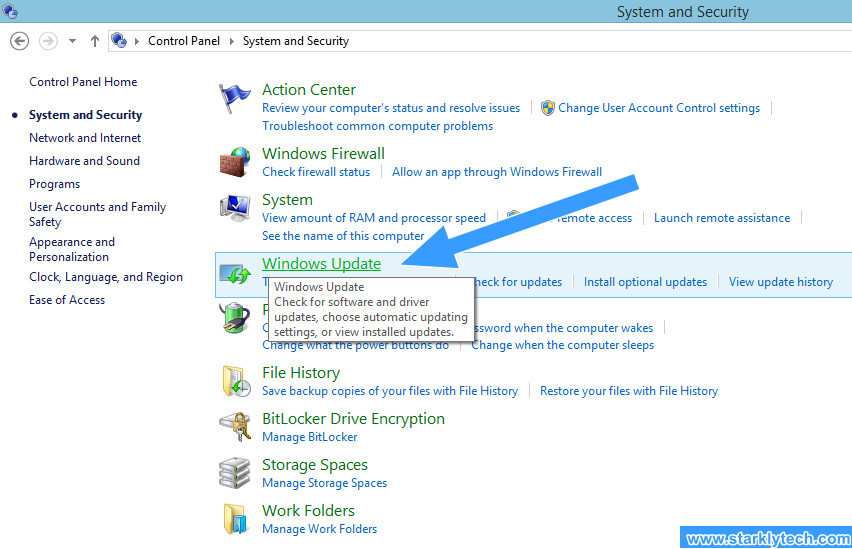Click Install optional updates
Image resolution: width=852 pixels, height=549 pixels.
[645, 282]
